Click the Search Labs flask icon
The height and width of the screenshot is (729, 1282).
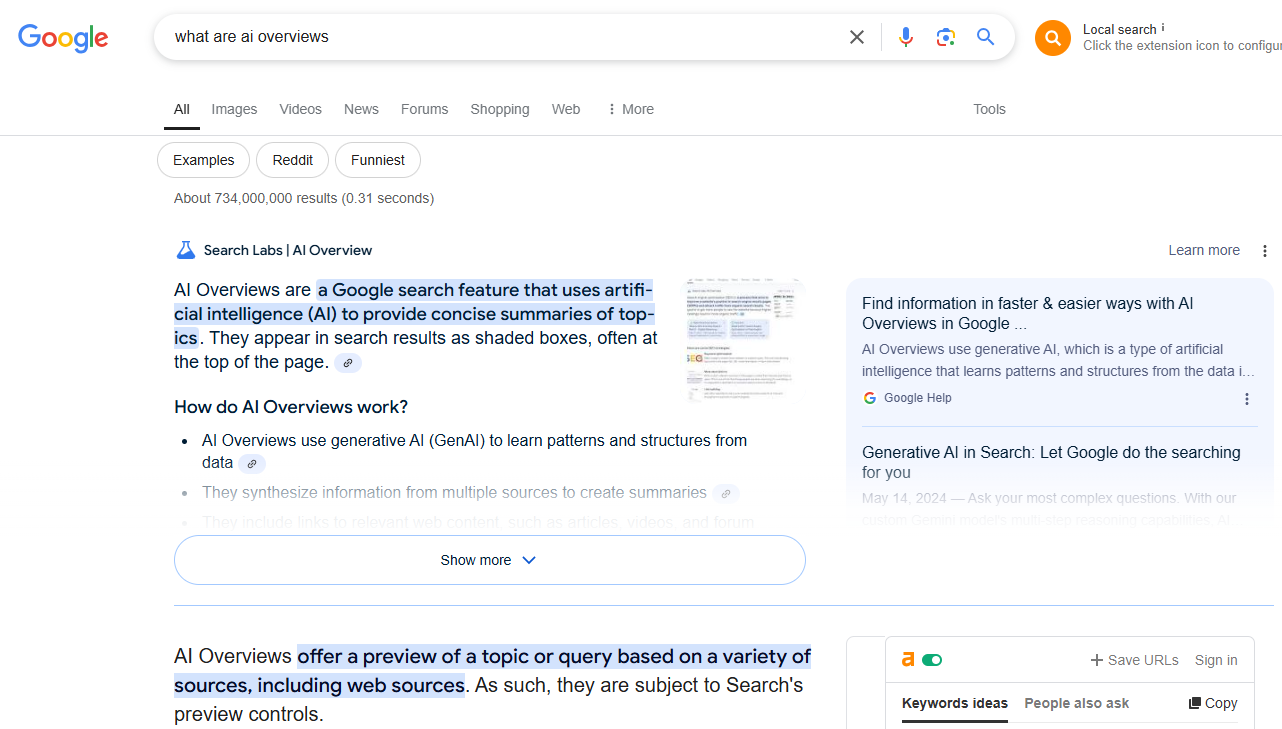click(185, 250)
